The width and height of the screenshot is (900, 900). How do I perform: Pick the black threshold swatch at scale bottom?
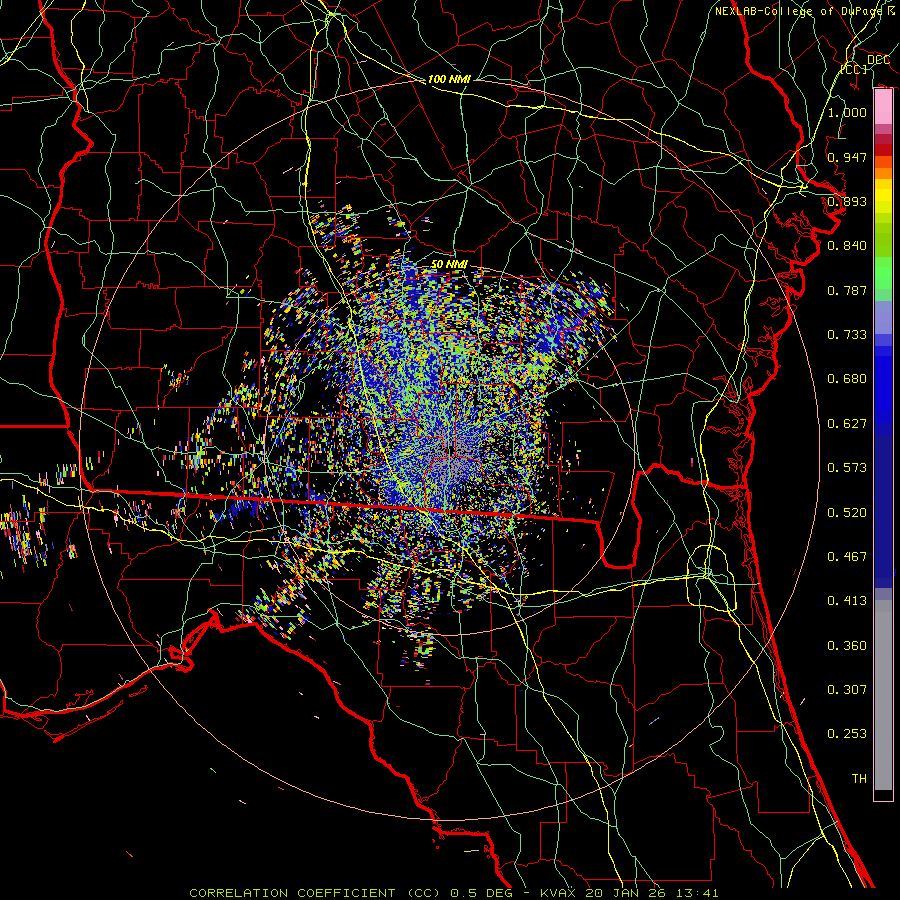883,794
